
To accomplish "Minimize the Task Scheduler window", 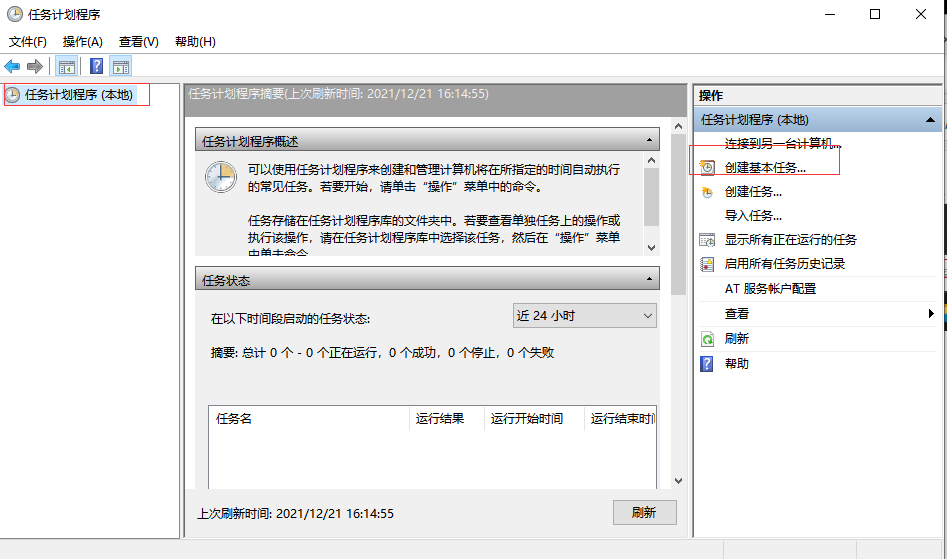I will 830,14.
